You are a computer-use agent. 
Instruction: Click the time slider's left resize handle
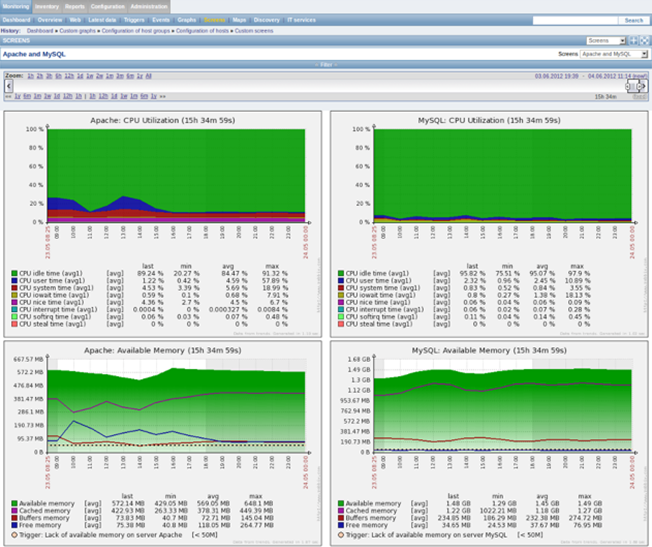[x=628, y=86]
